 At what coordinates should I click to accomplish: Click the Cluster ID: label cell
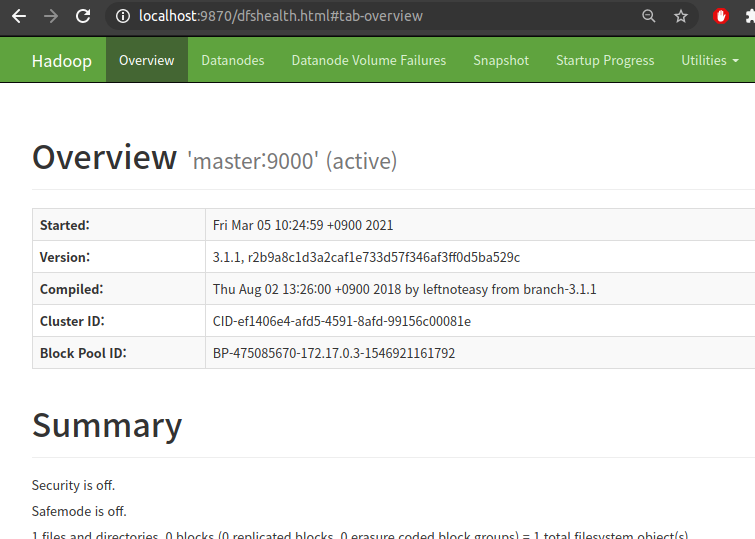tap(119, 321)
